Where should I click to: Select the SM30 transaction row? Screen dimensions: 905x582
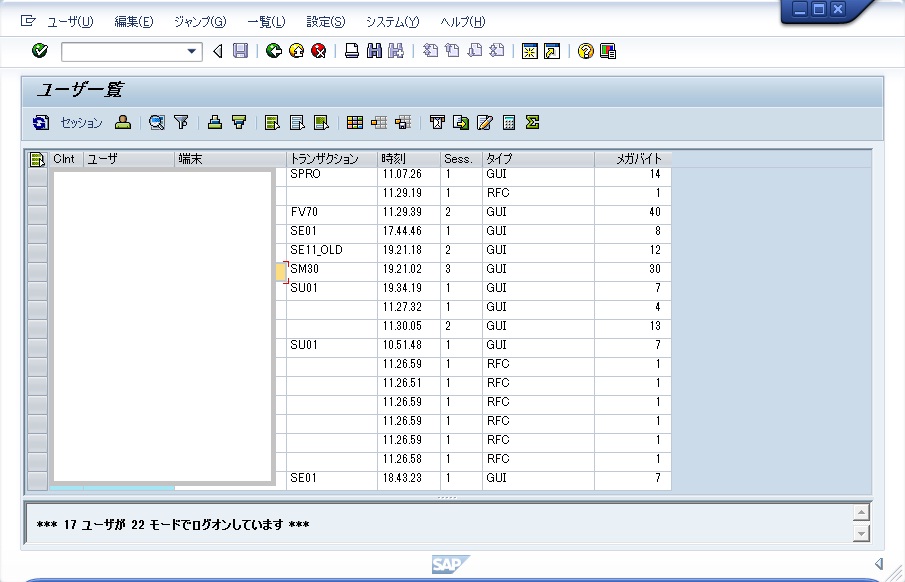click(x=305, y=269)
